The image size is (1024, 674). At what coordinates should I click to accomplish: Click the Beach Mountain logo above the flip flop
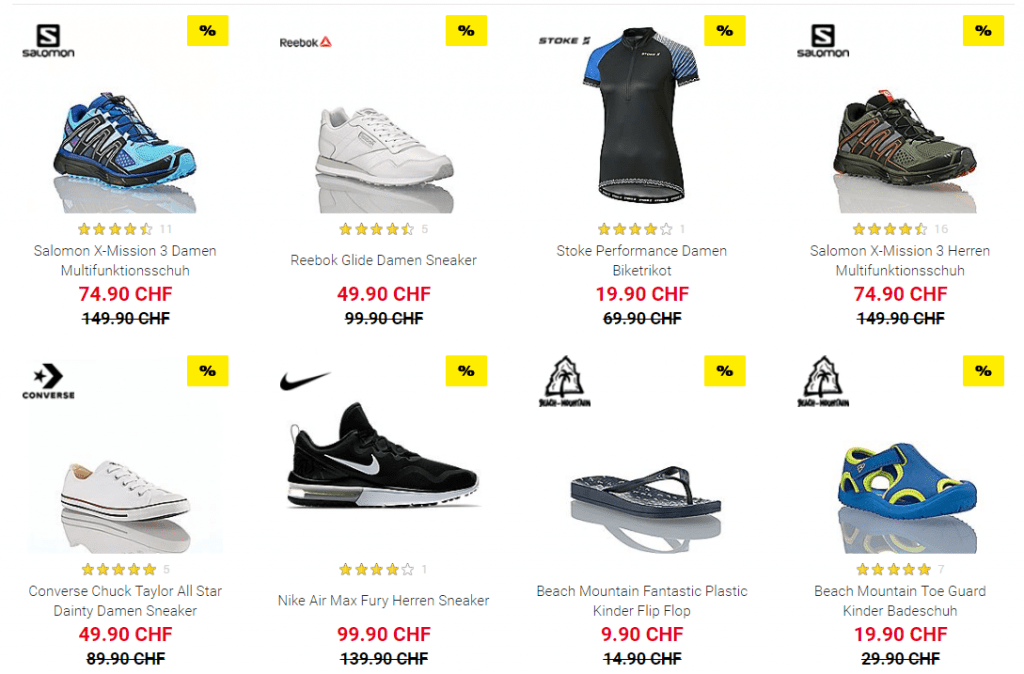(x=564, y=381)
